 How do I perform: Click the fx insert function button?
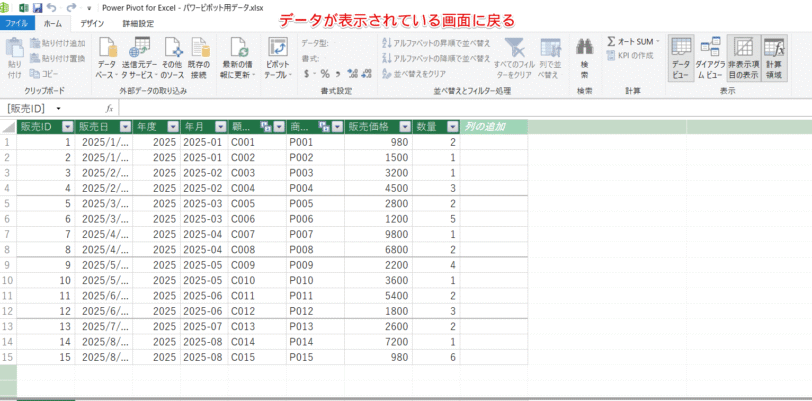click(109, 108)
